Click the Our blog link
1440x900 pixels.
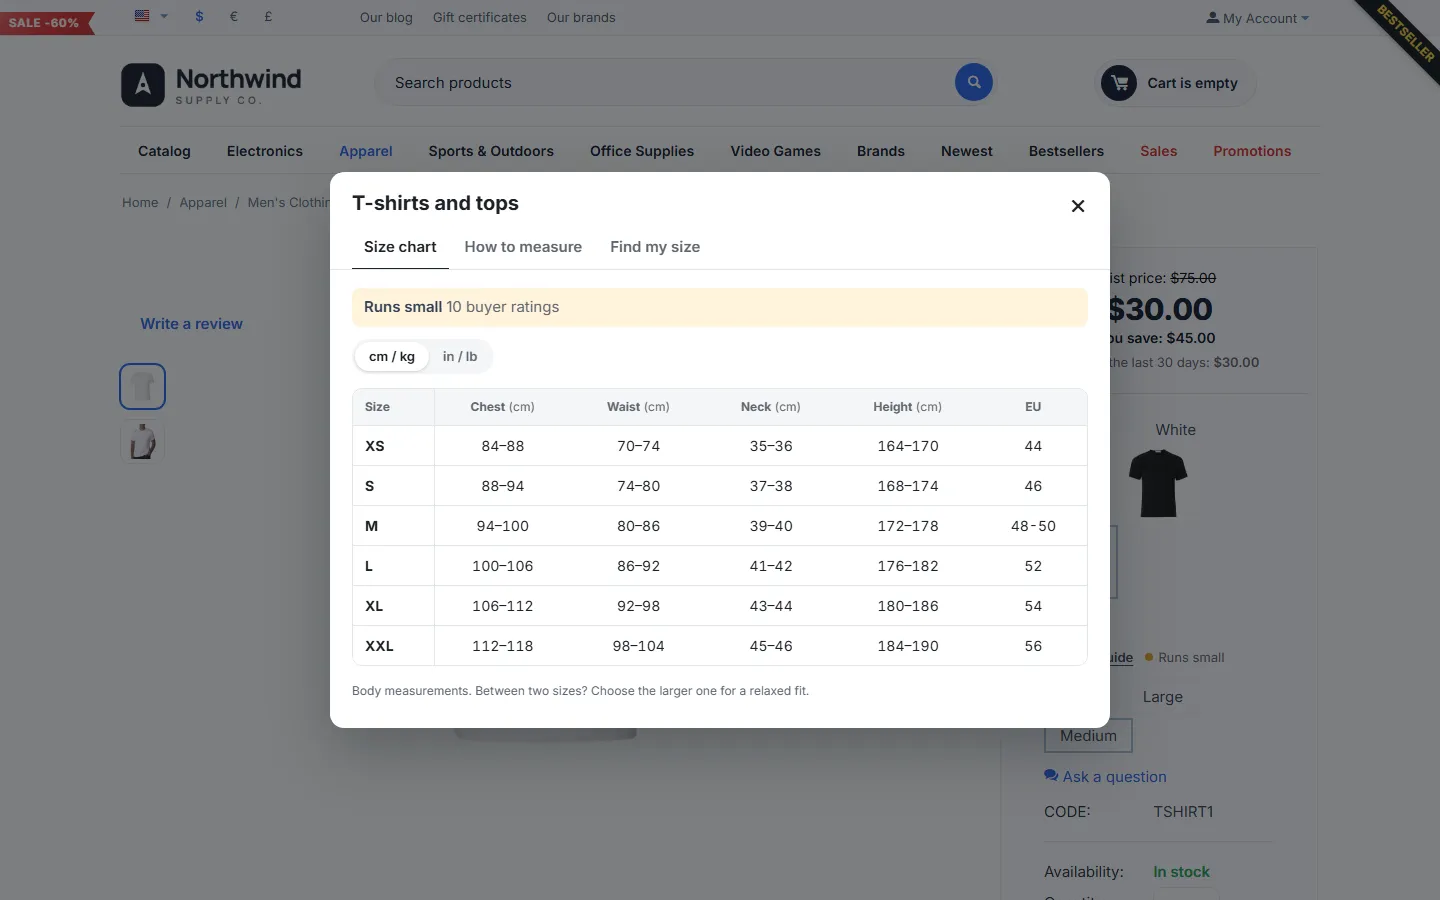click(x=386, y=17)
